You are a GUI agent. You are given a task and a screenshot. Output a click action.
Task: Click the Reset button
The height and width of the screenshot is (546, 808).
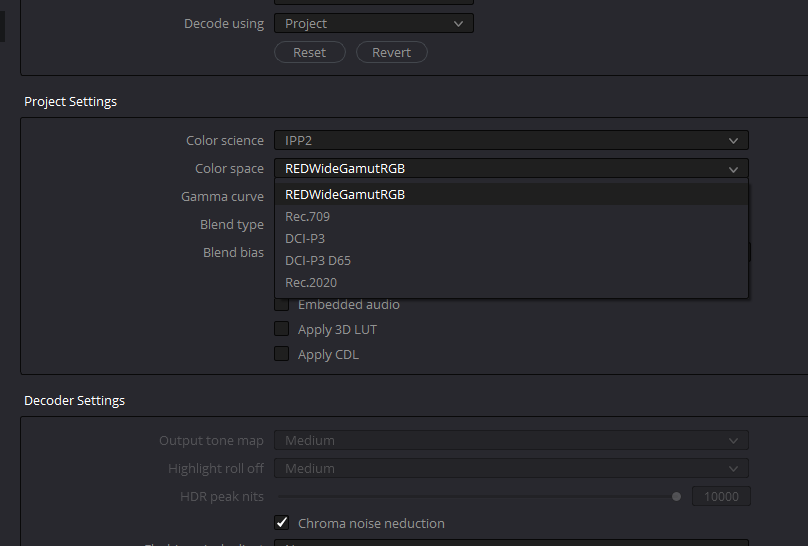click(309, 52)
